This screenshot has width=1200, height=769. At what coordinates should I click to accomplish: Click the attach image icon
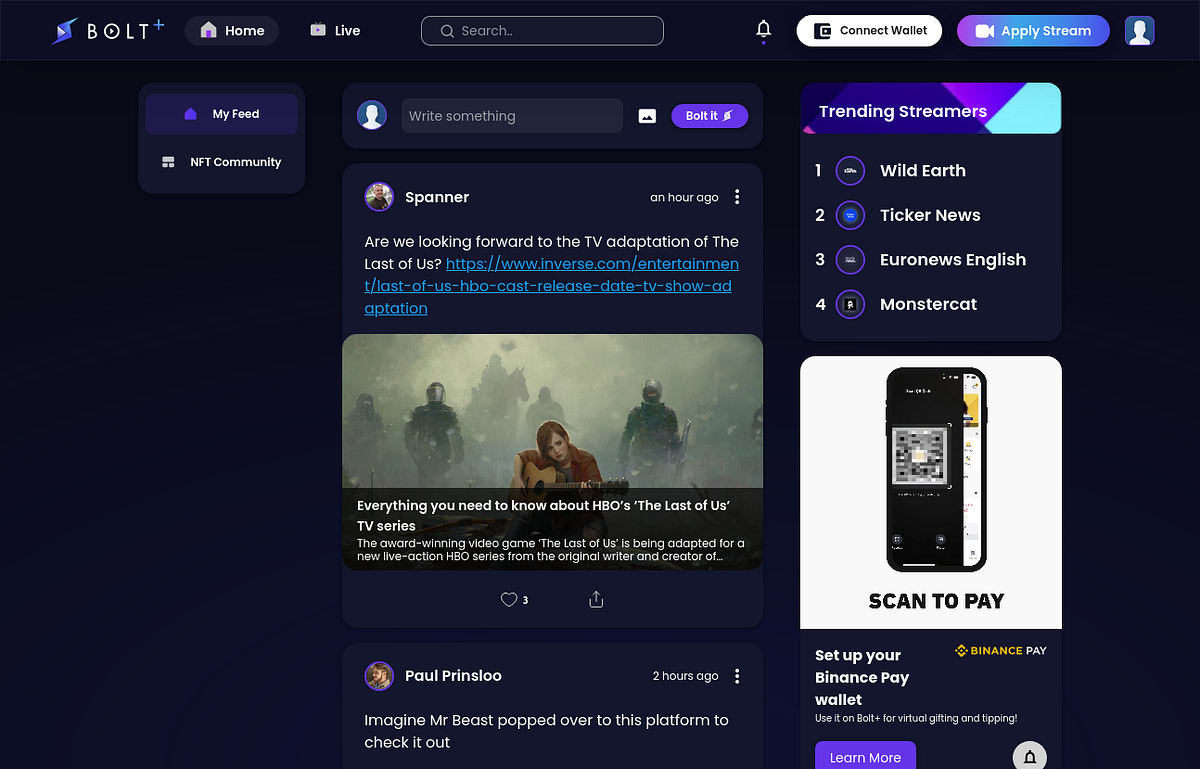click(647, 116)
